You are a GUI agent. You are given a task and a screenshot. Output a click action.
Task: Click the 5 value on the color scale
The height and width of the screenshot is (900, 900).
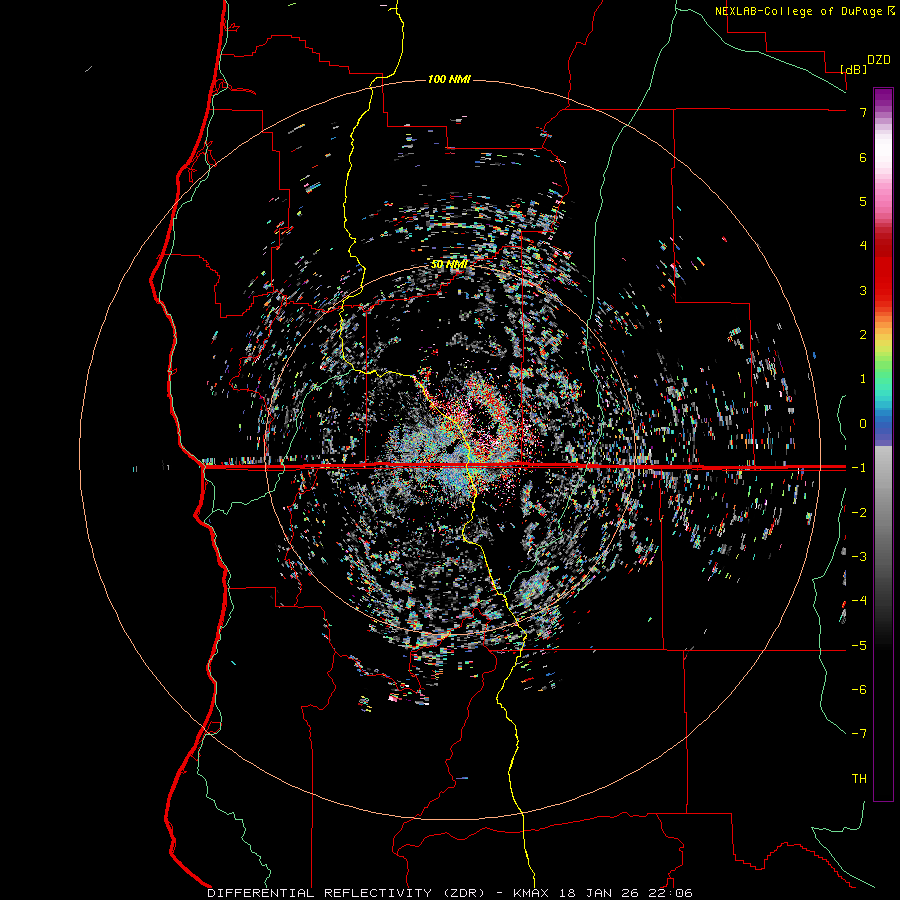[x=863, y=201]
